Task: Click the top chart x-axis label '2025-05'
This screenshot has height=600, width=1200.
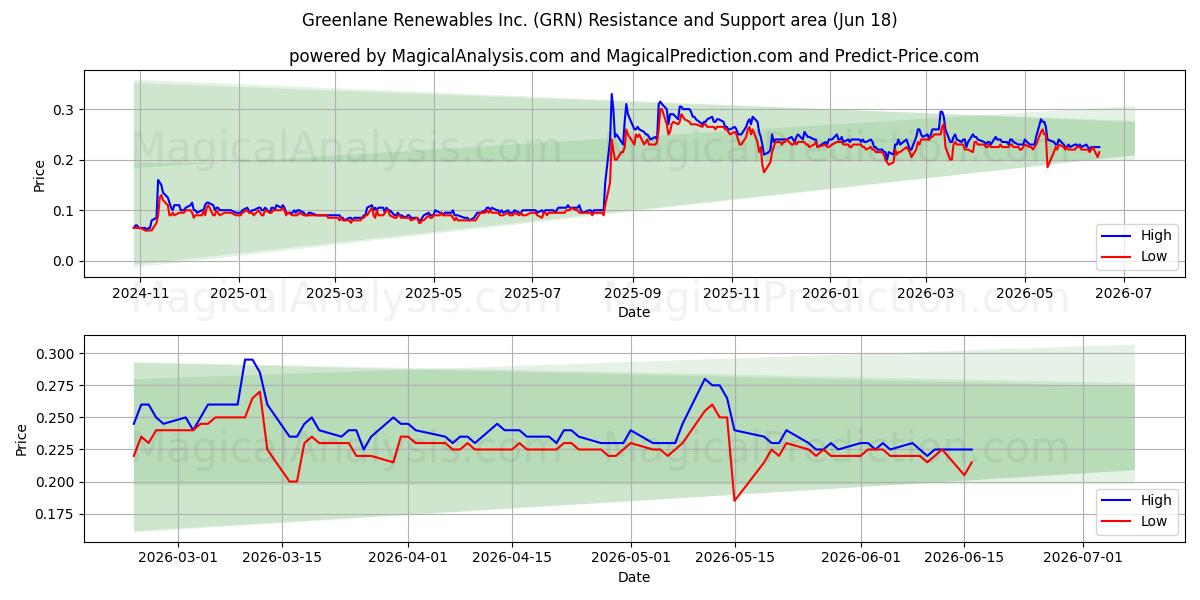Action: coord(434,293)
